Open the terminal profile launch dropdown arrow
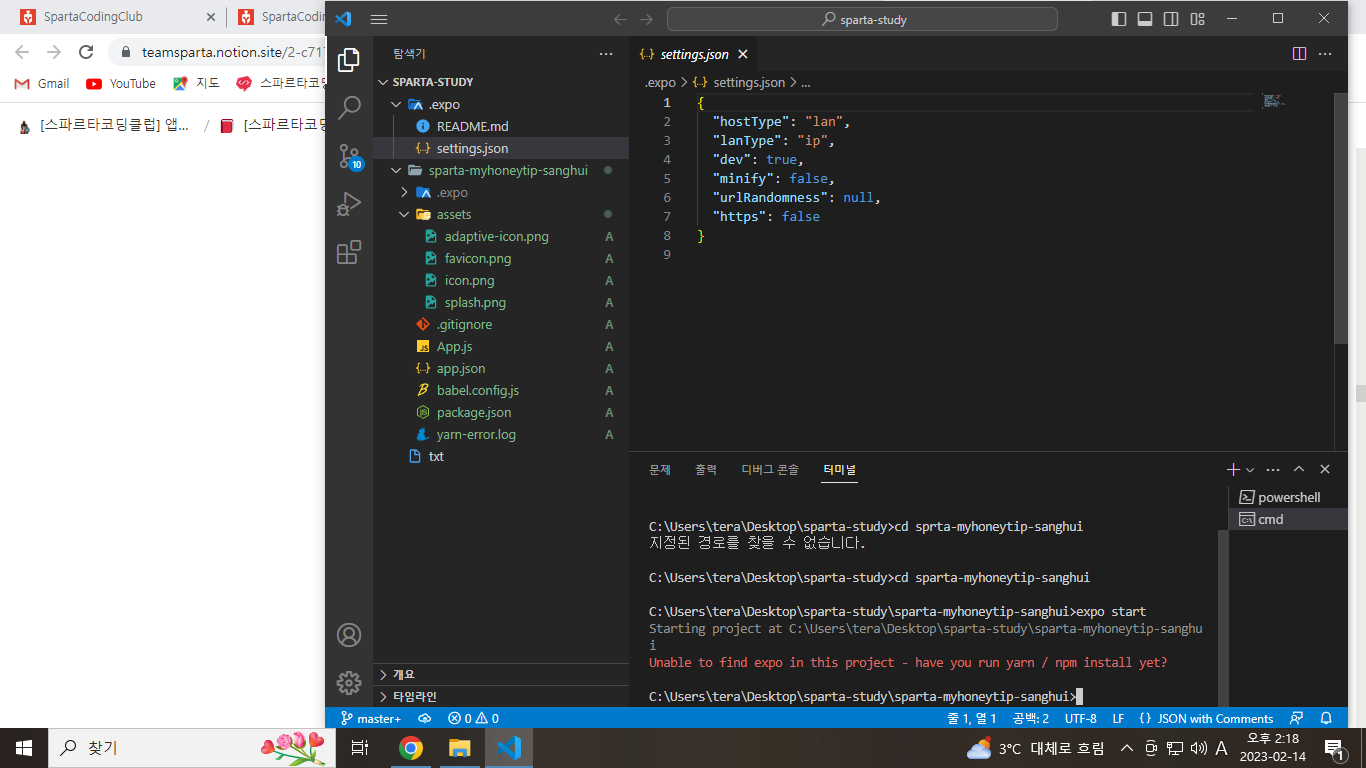The image size is (1366, 768). click(x=1250, y=469)
